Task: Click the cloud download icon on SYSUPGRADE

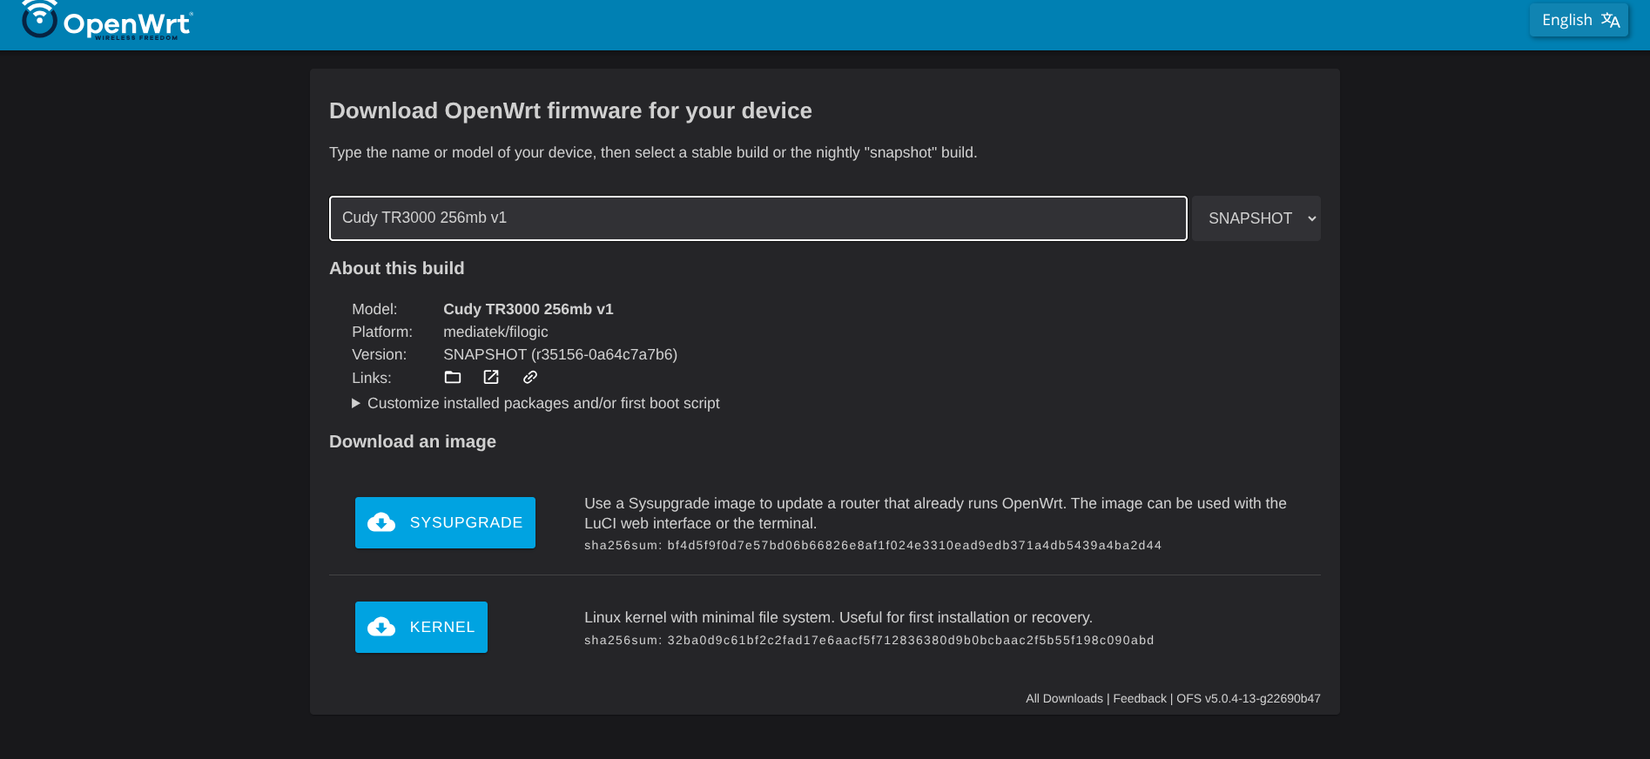Action: (381, 522)
